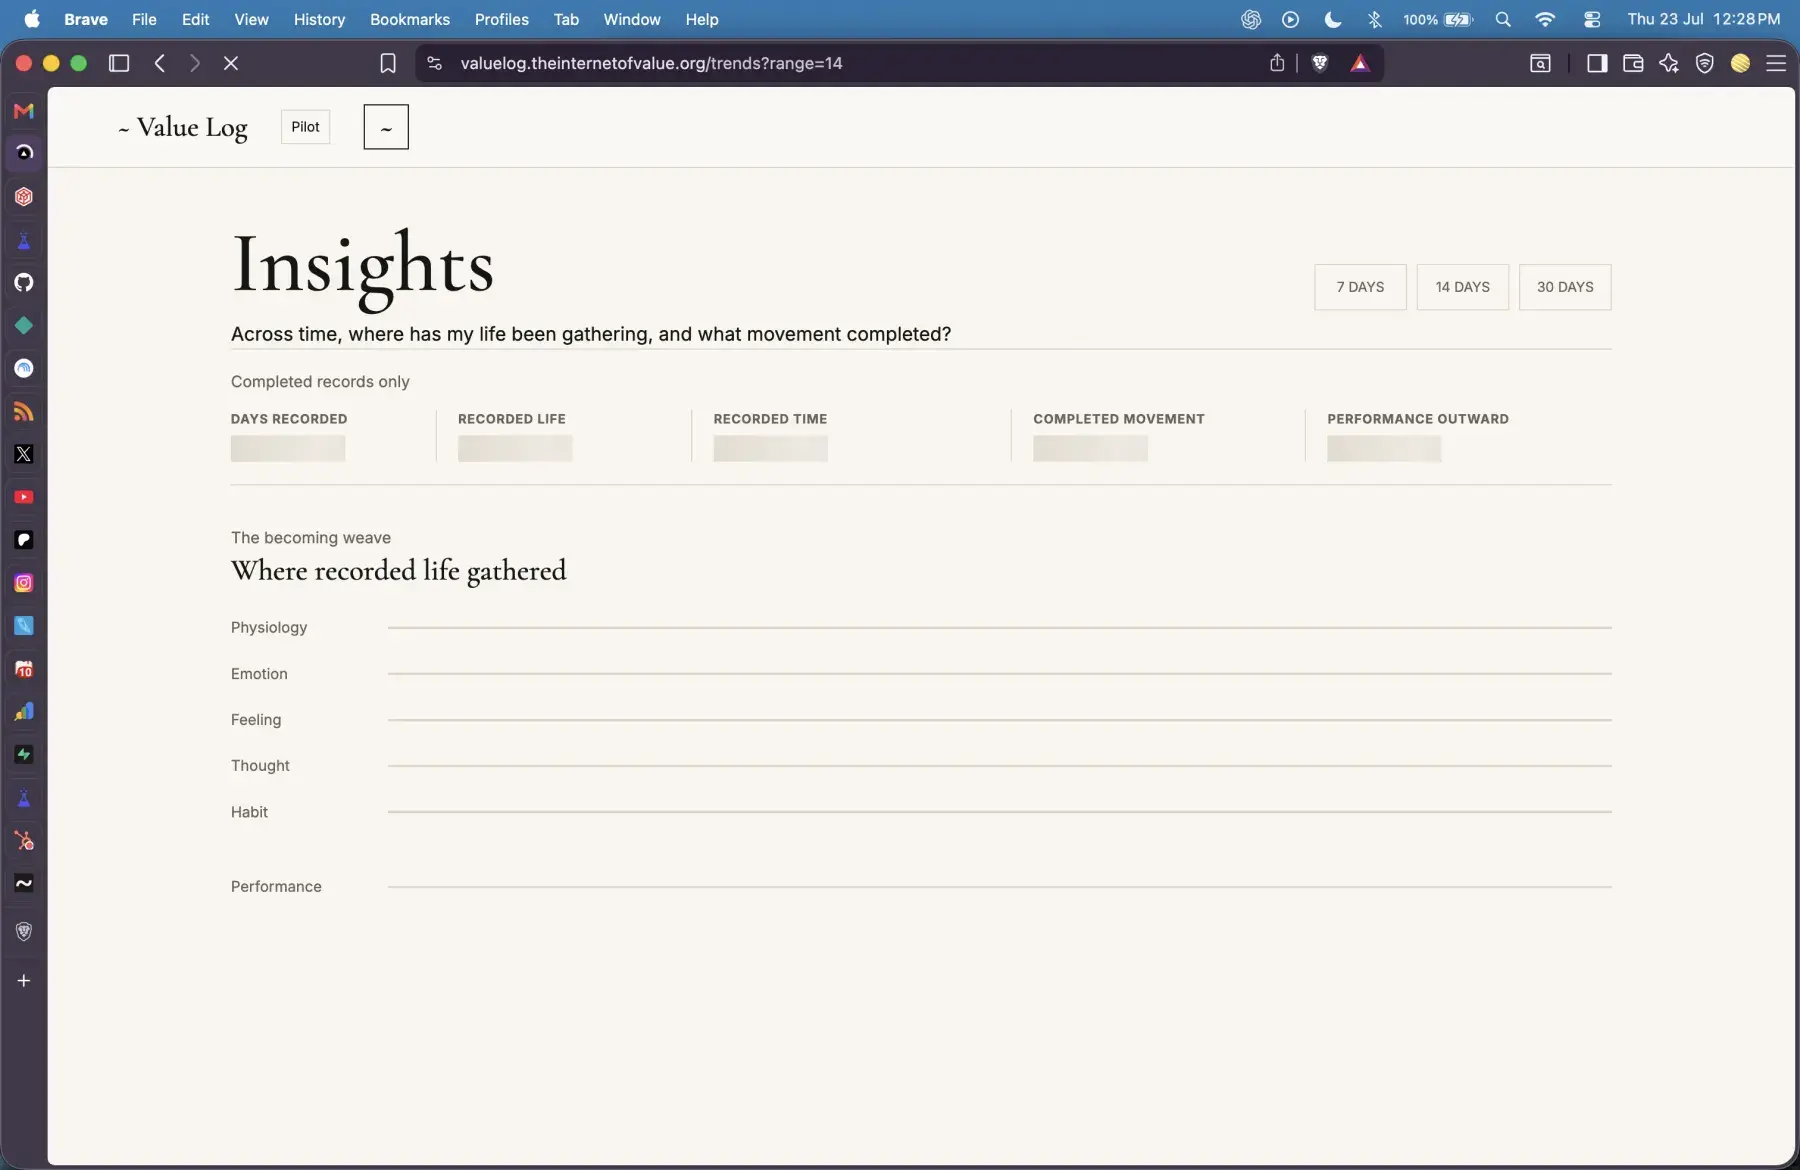The width and height of the screenshot is (1800, 1170).
Task: View site information in address bar
Action: pyautogui.click(x=434, y=63)
